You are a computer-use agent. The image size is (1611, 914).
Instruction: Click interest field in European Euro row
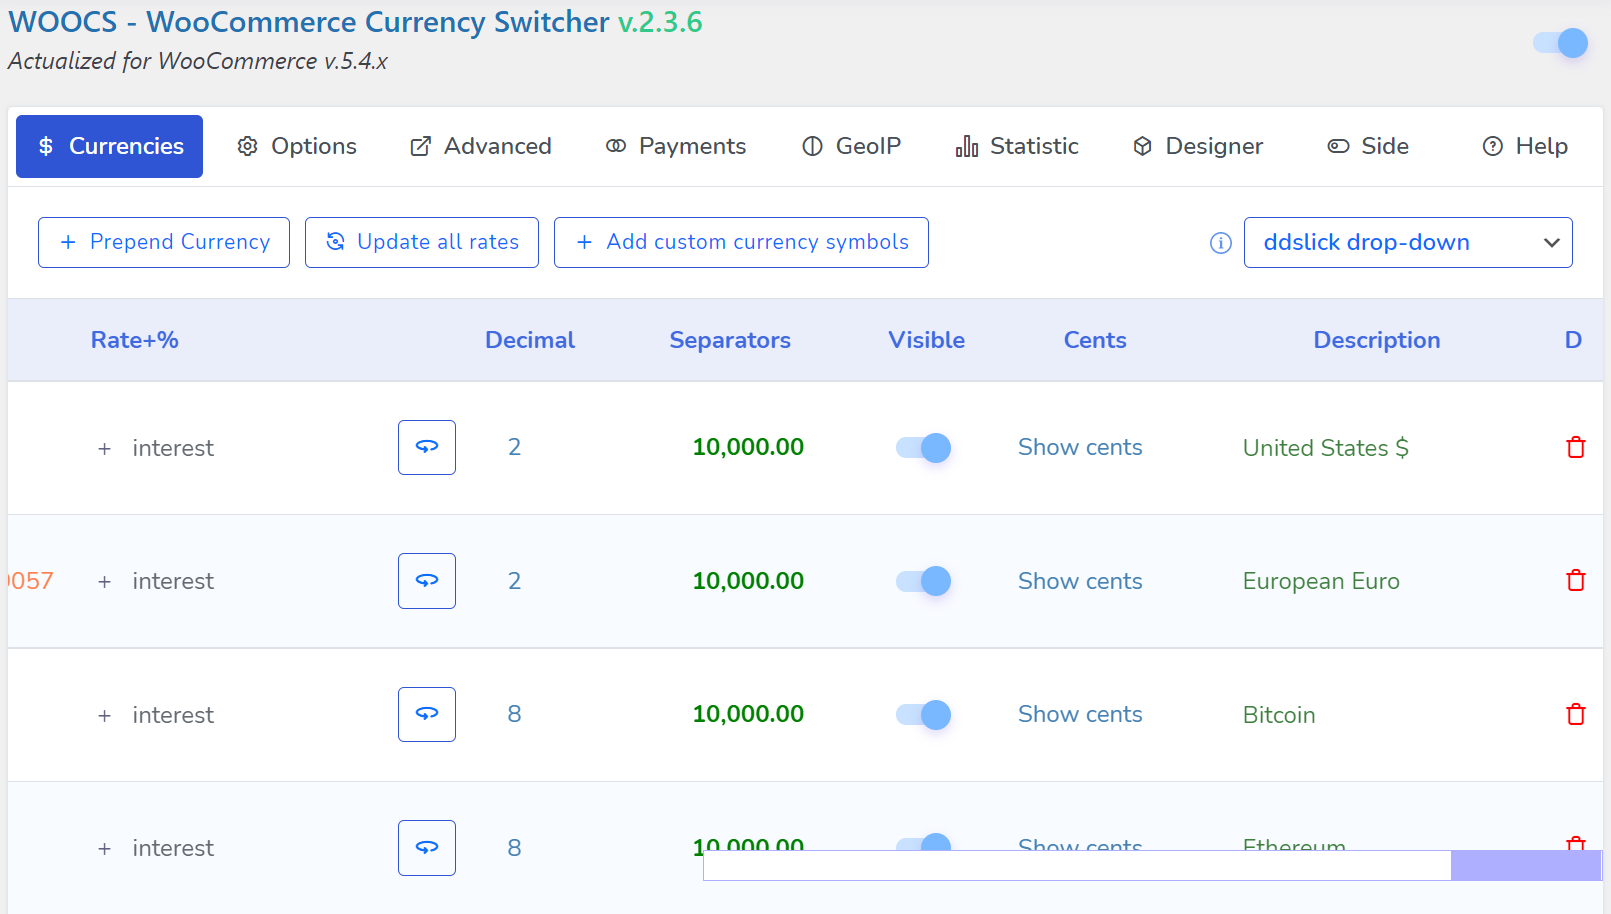click(x=173, y=581)
